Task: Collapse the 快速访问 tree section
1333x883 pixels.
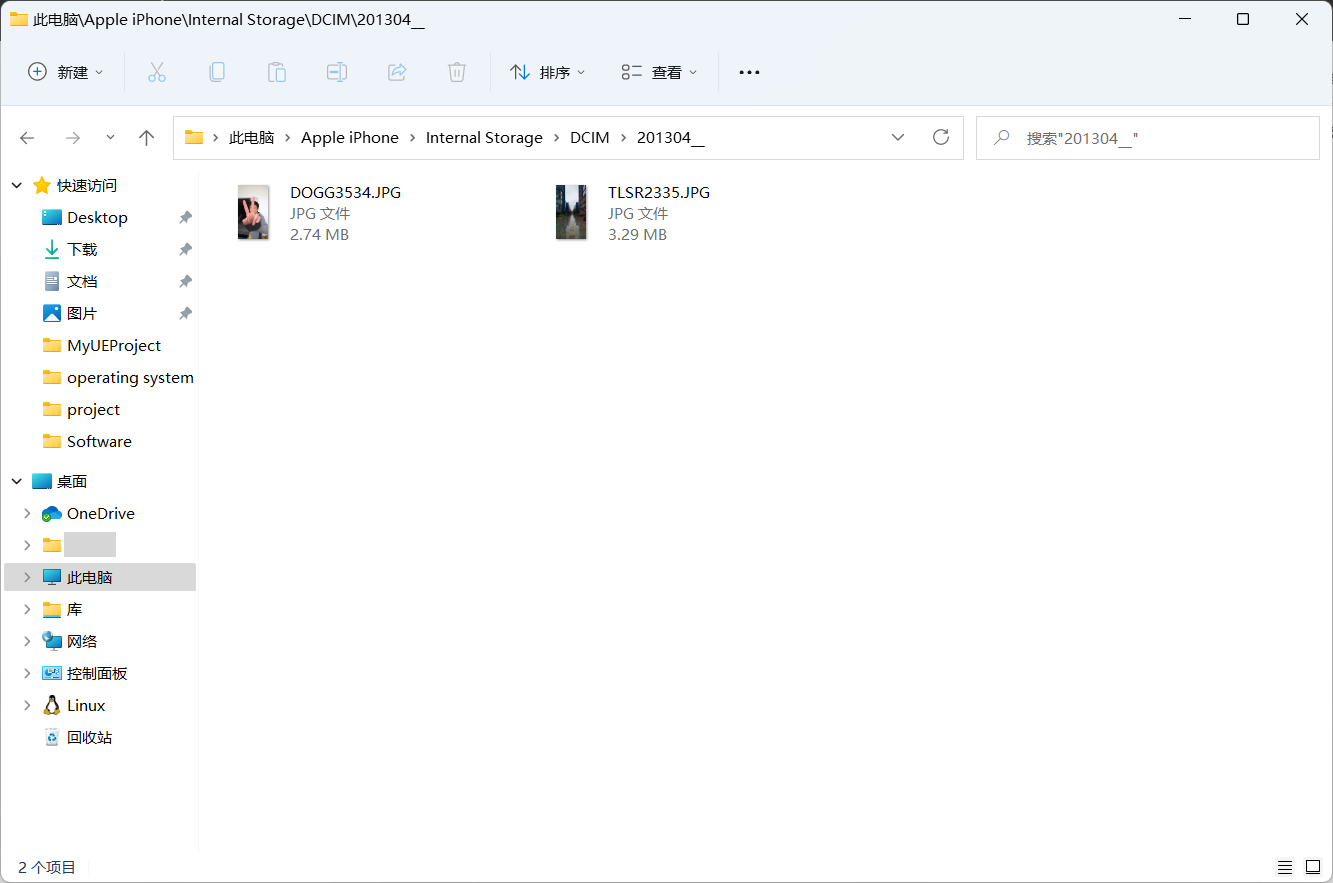Action: pyautogui.click(x=17, y=185)
